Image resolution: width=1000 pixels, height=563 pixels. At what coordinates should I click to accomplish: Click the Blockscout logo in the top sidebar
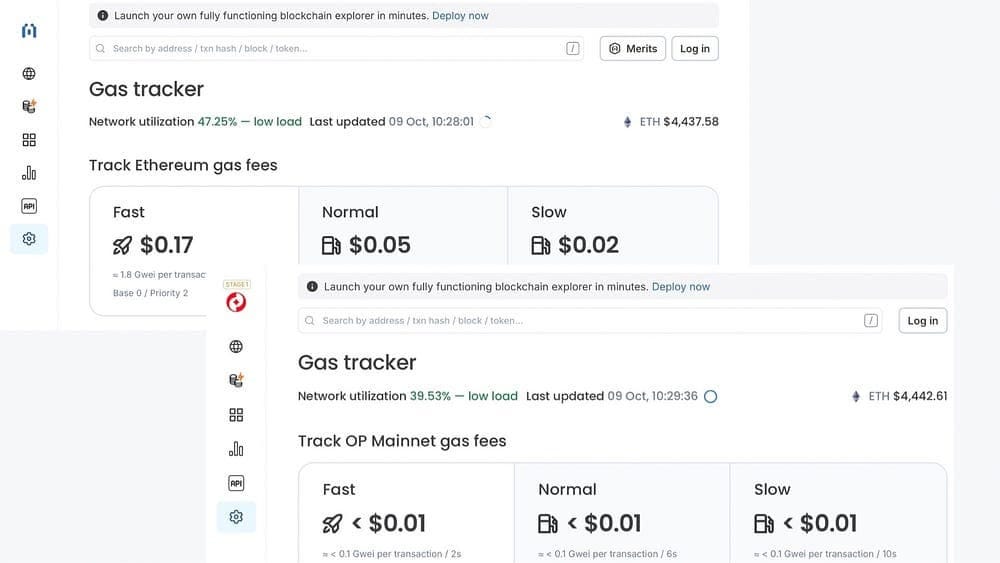click(x=29, y=31)
